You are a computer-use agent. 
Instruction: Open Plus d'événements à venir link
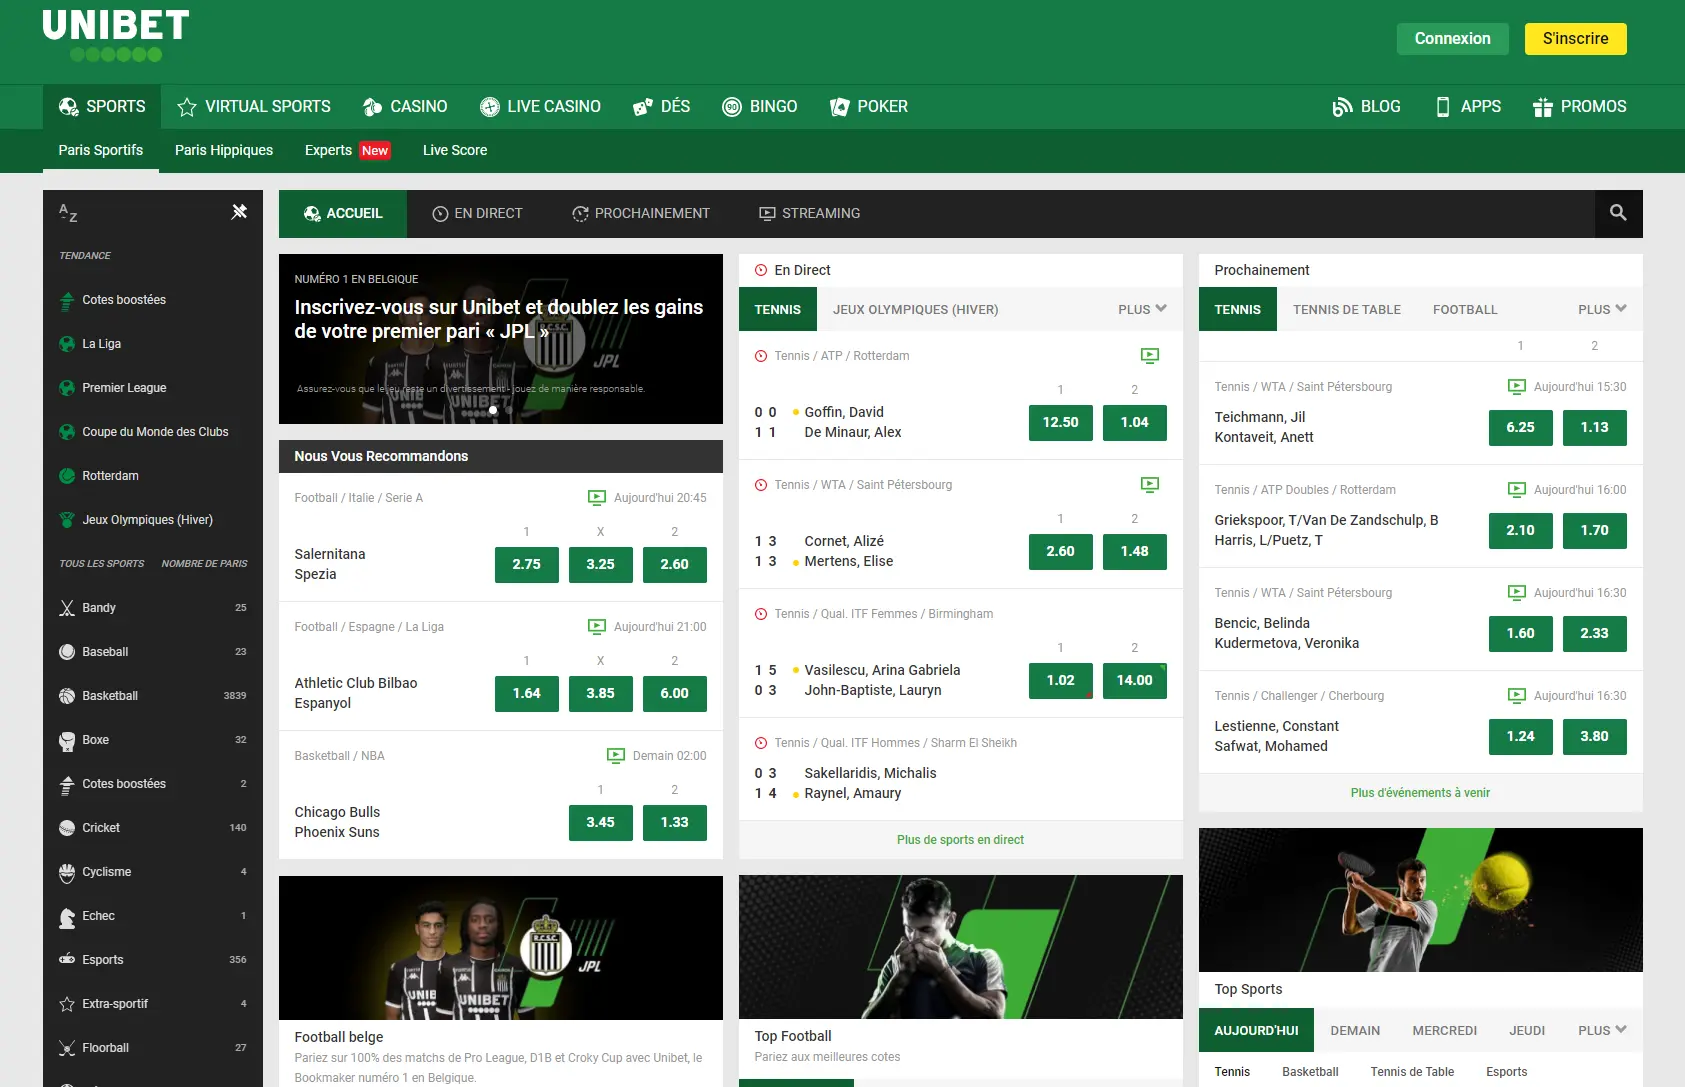tap(1420, 793)
